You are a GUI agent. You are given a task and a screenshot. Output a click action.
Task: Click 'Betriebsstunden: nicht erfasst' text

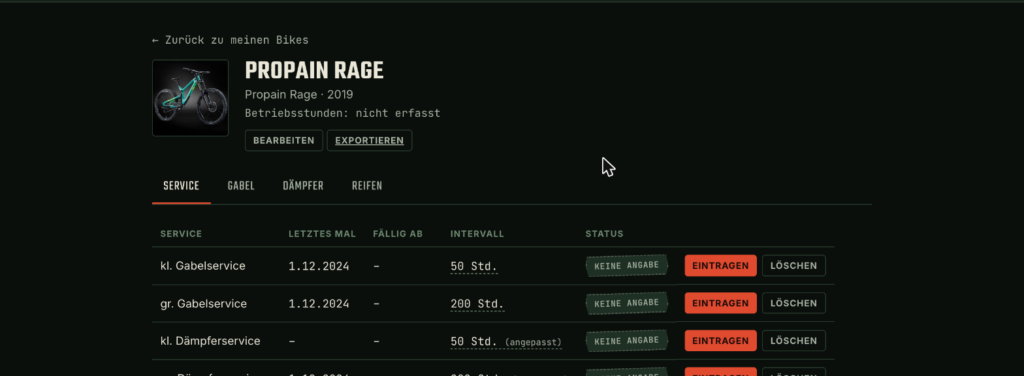pyautogui.click(x=343, y=114)
